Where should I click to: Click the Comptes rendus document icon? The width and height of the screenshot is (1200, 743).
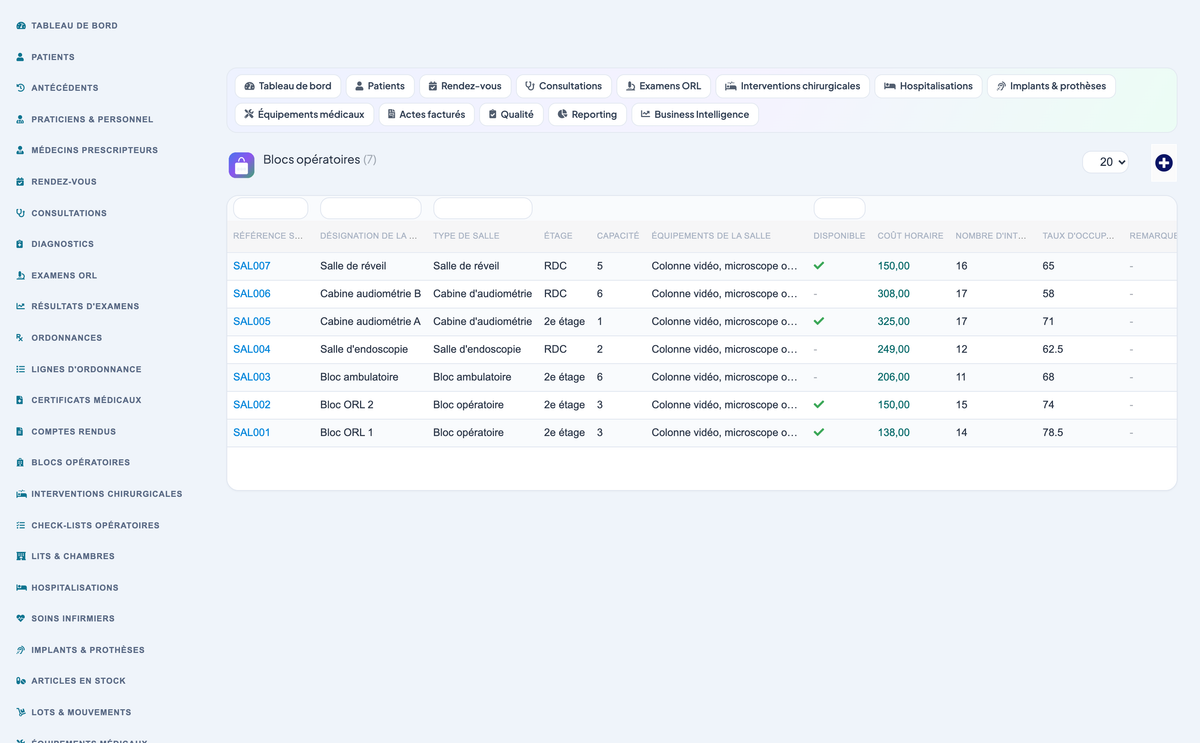(x=21, y=432)
